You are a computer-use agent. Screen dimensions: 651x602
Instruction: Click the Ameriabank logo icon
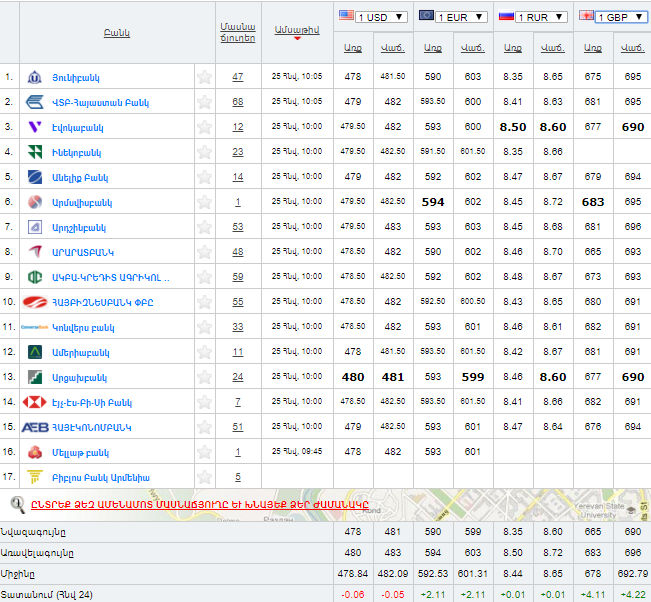tap(34, 352)
